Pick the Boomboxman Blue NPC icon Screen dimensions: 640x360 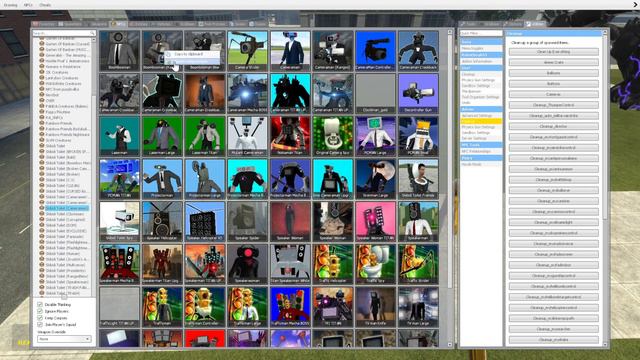pyautogui.click(x=205, y=51)
